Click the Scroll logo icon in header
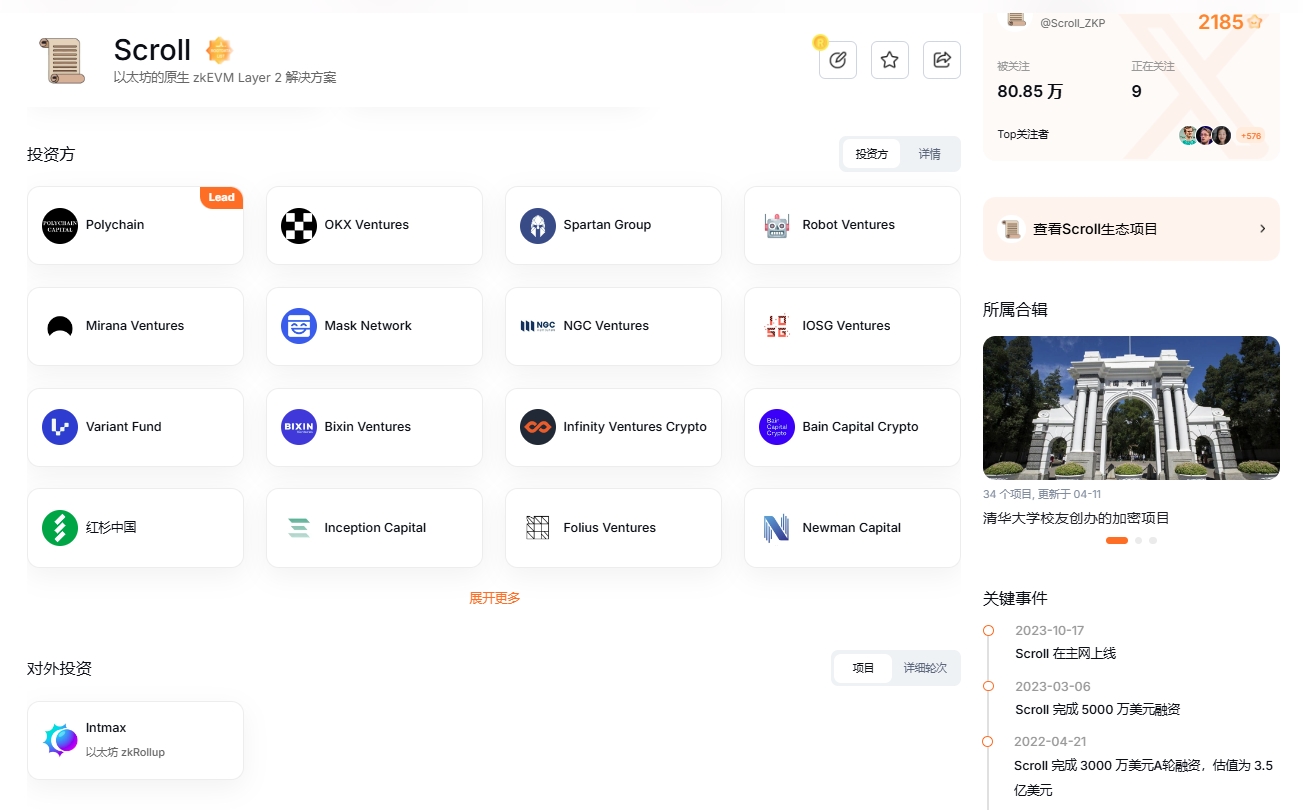Screen dimensions: 1303x810 [62, 60]
